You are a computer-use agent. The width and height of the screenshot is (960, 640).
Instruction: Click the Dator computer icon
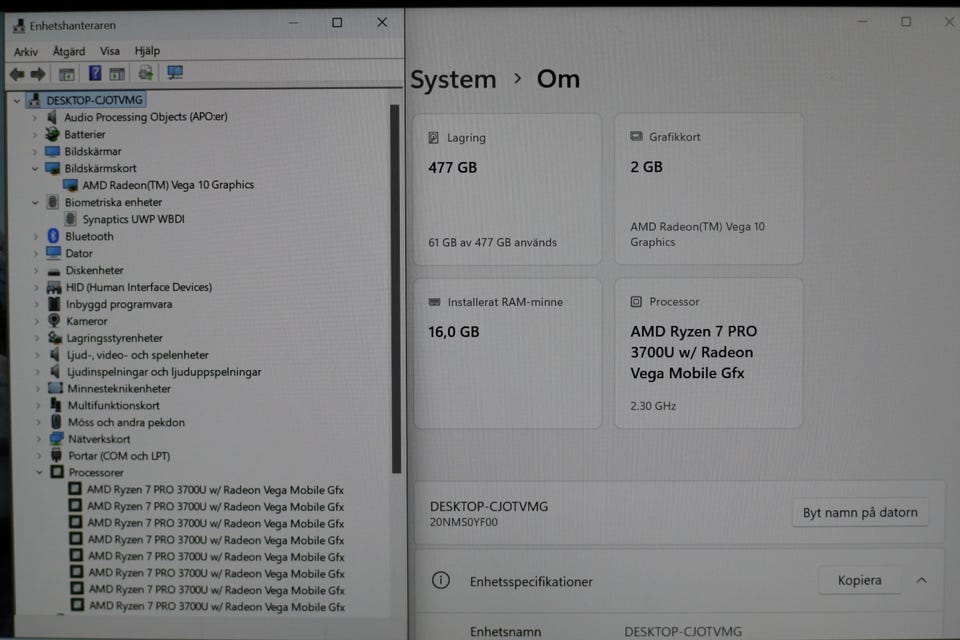[53, 252]
